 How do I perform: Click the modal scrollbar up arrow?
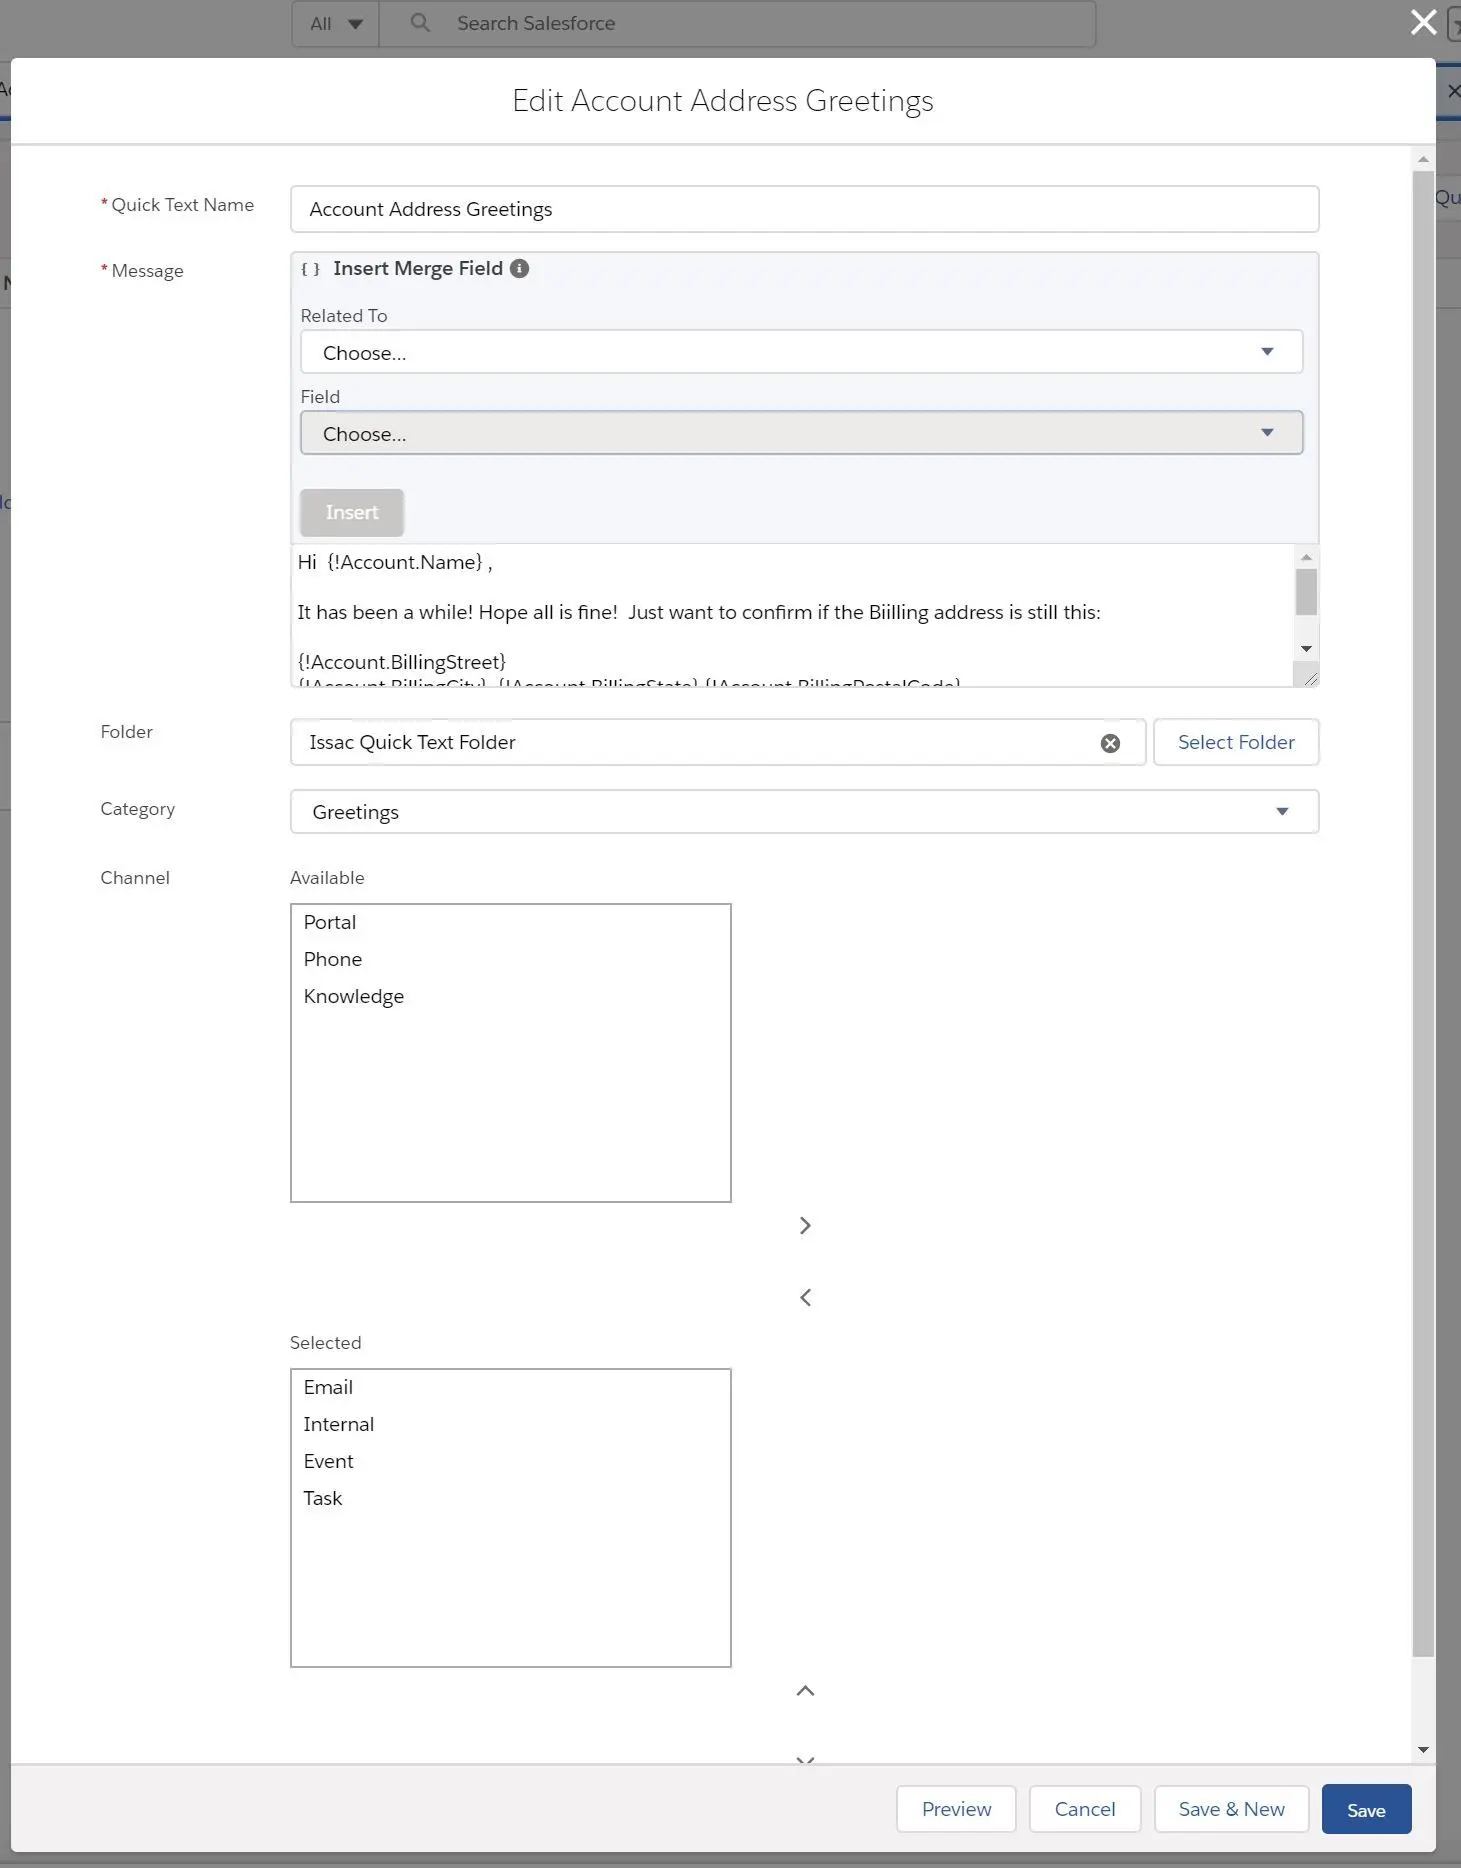tap(1423, 159)
